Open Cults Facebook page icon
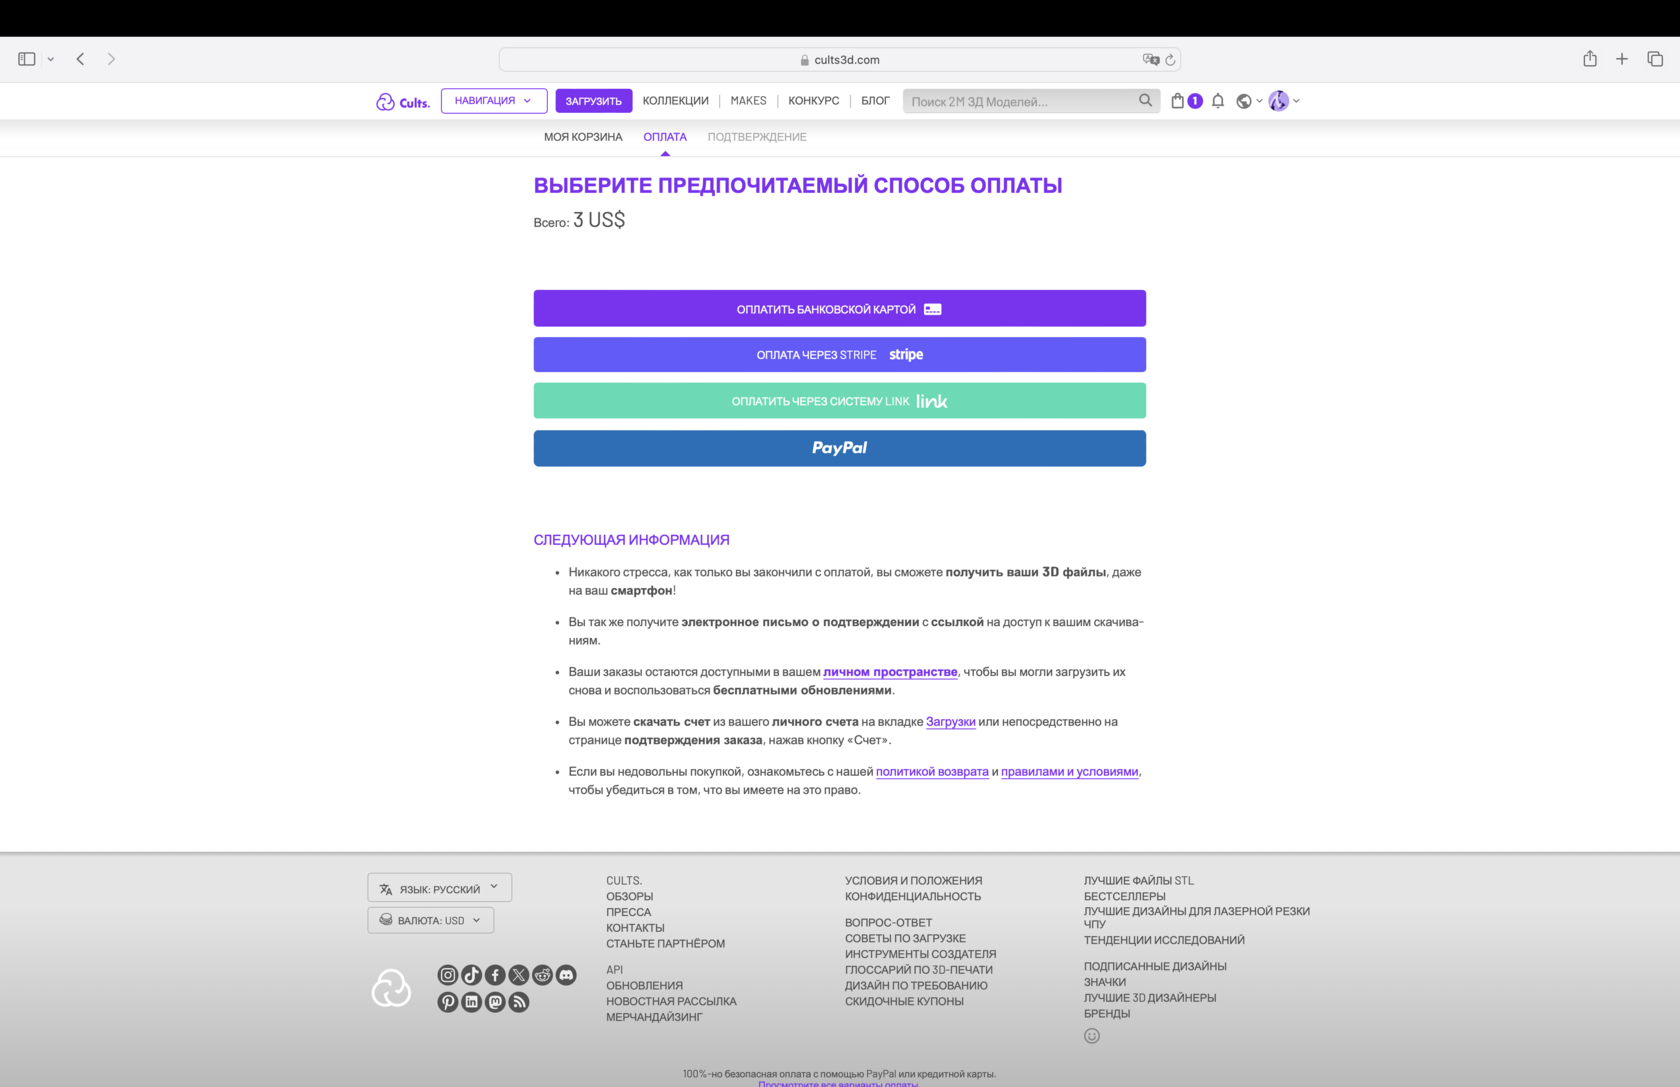 tap(495, 975)
